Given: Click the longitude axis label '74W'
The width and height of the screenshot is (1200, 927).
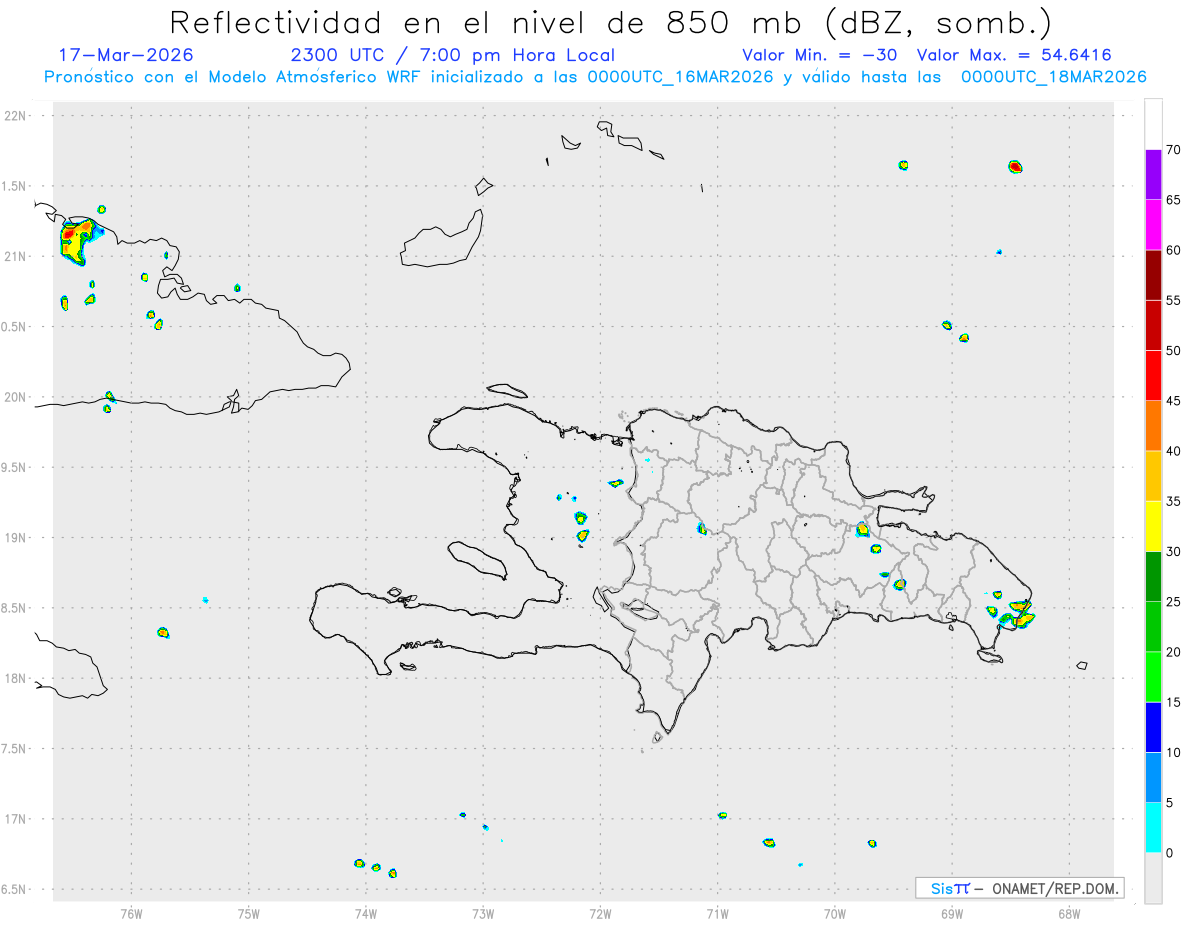Looking at the screenshot, I should tap(365, 913).
